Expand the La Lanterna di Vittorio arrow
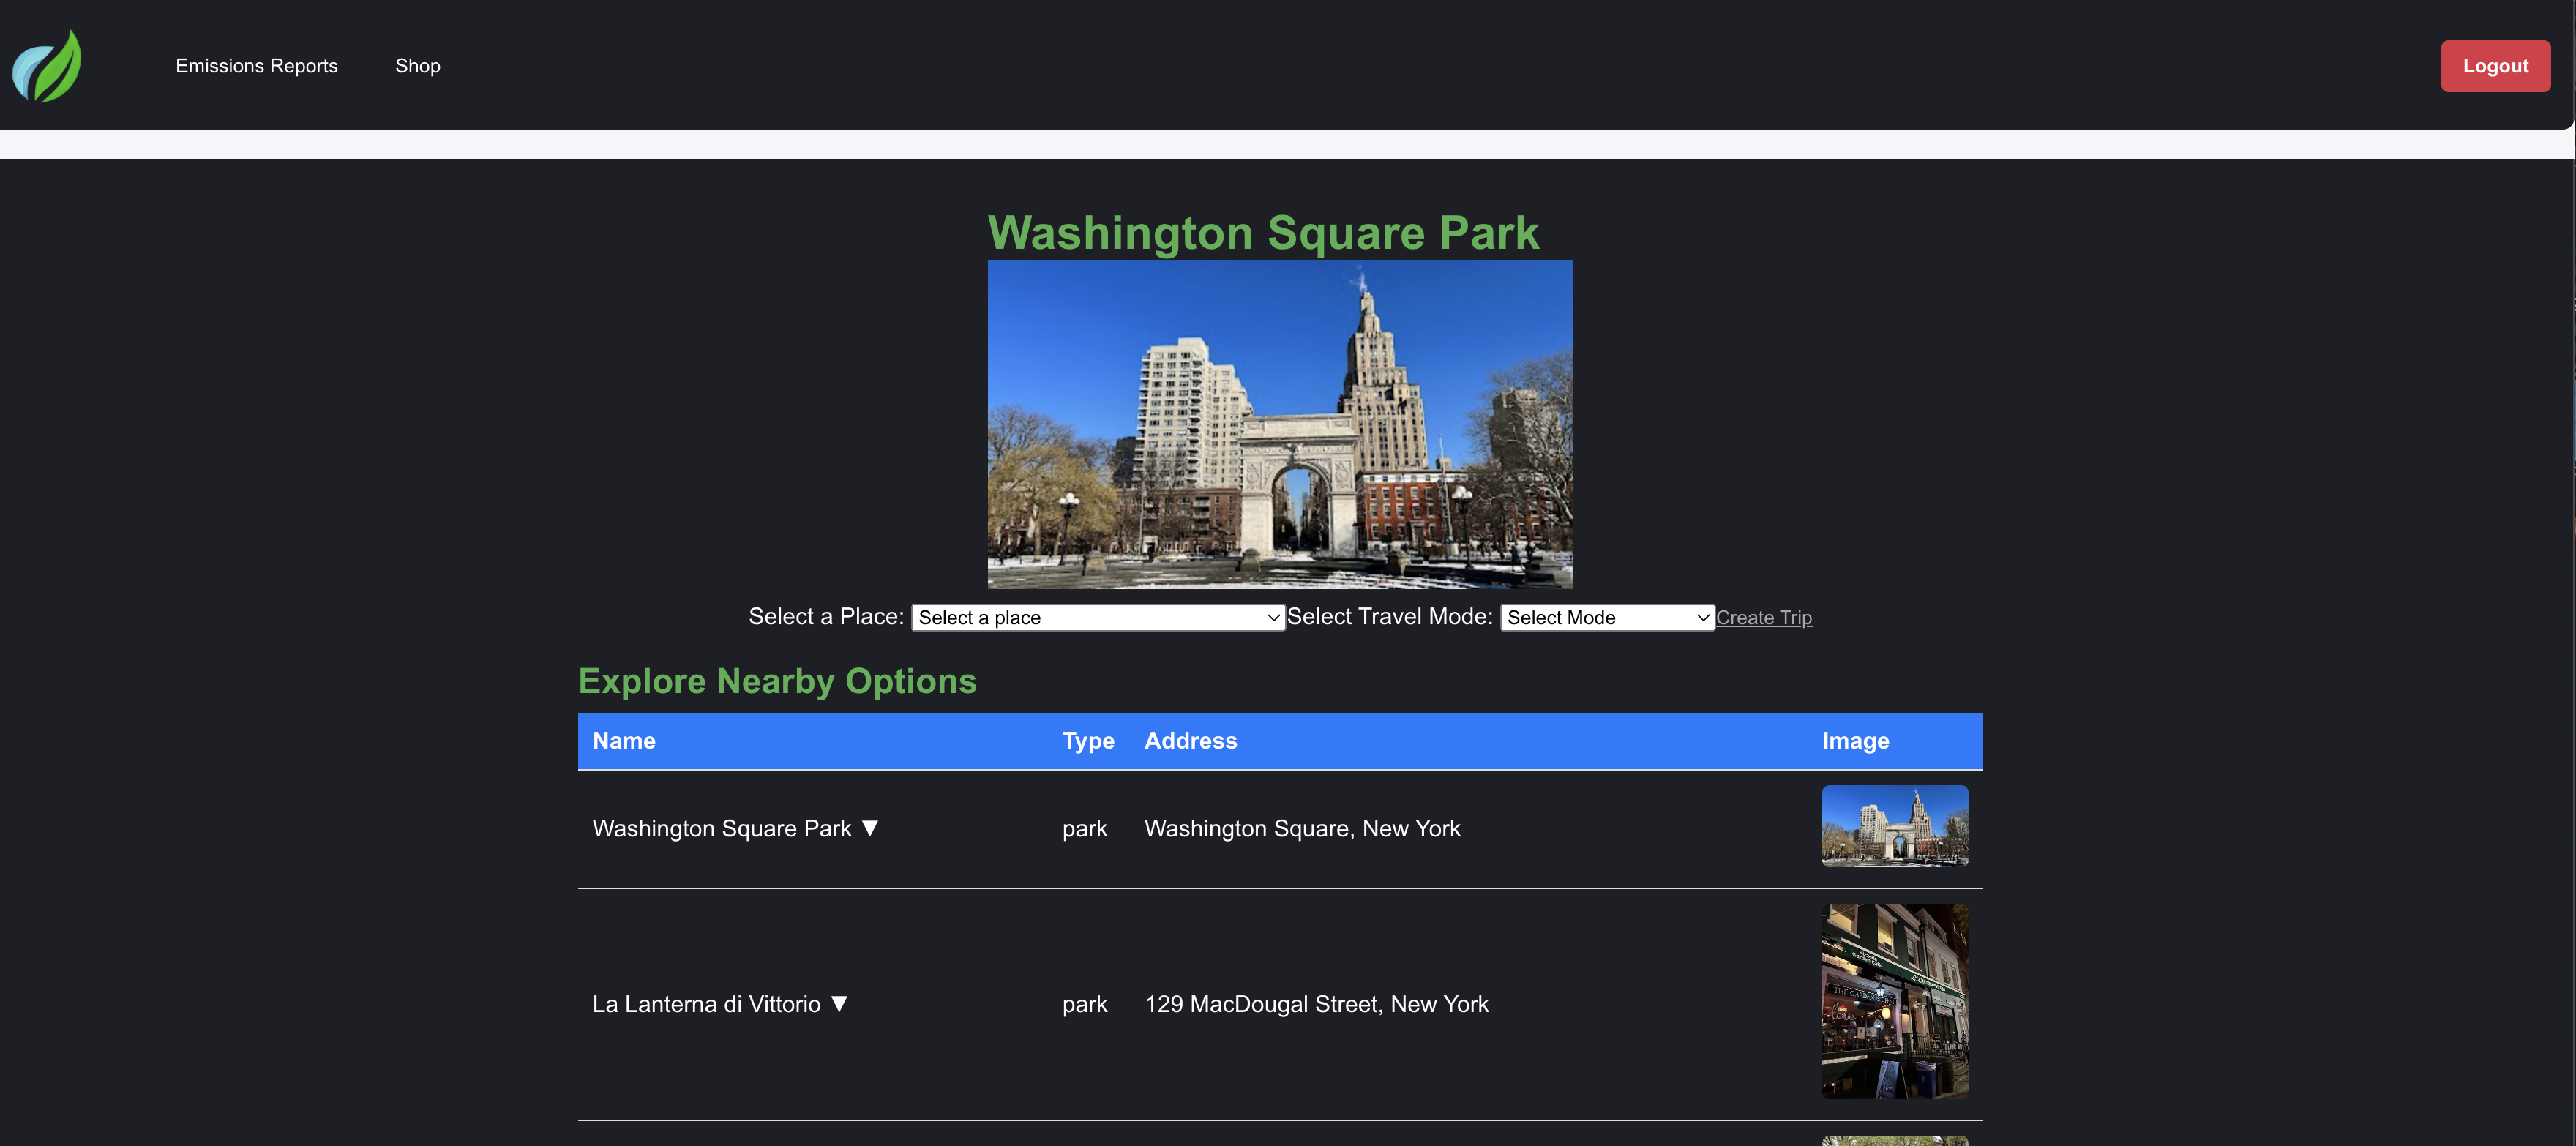 839,1003
